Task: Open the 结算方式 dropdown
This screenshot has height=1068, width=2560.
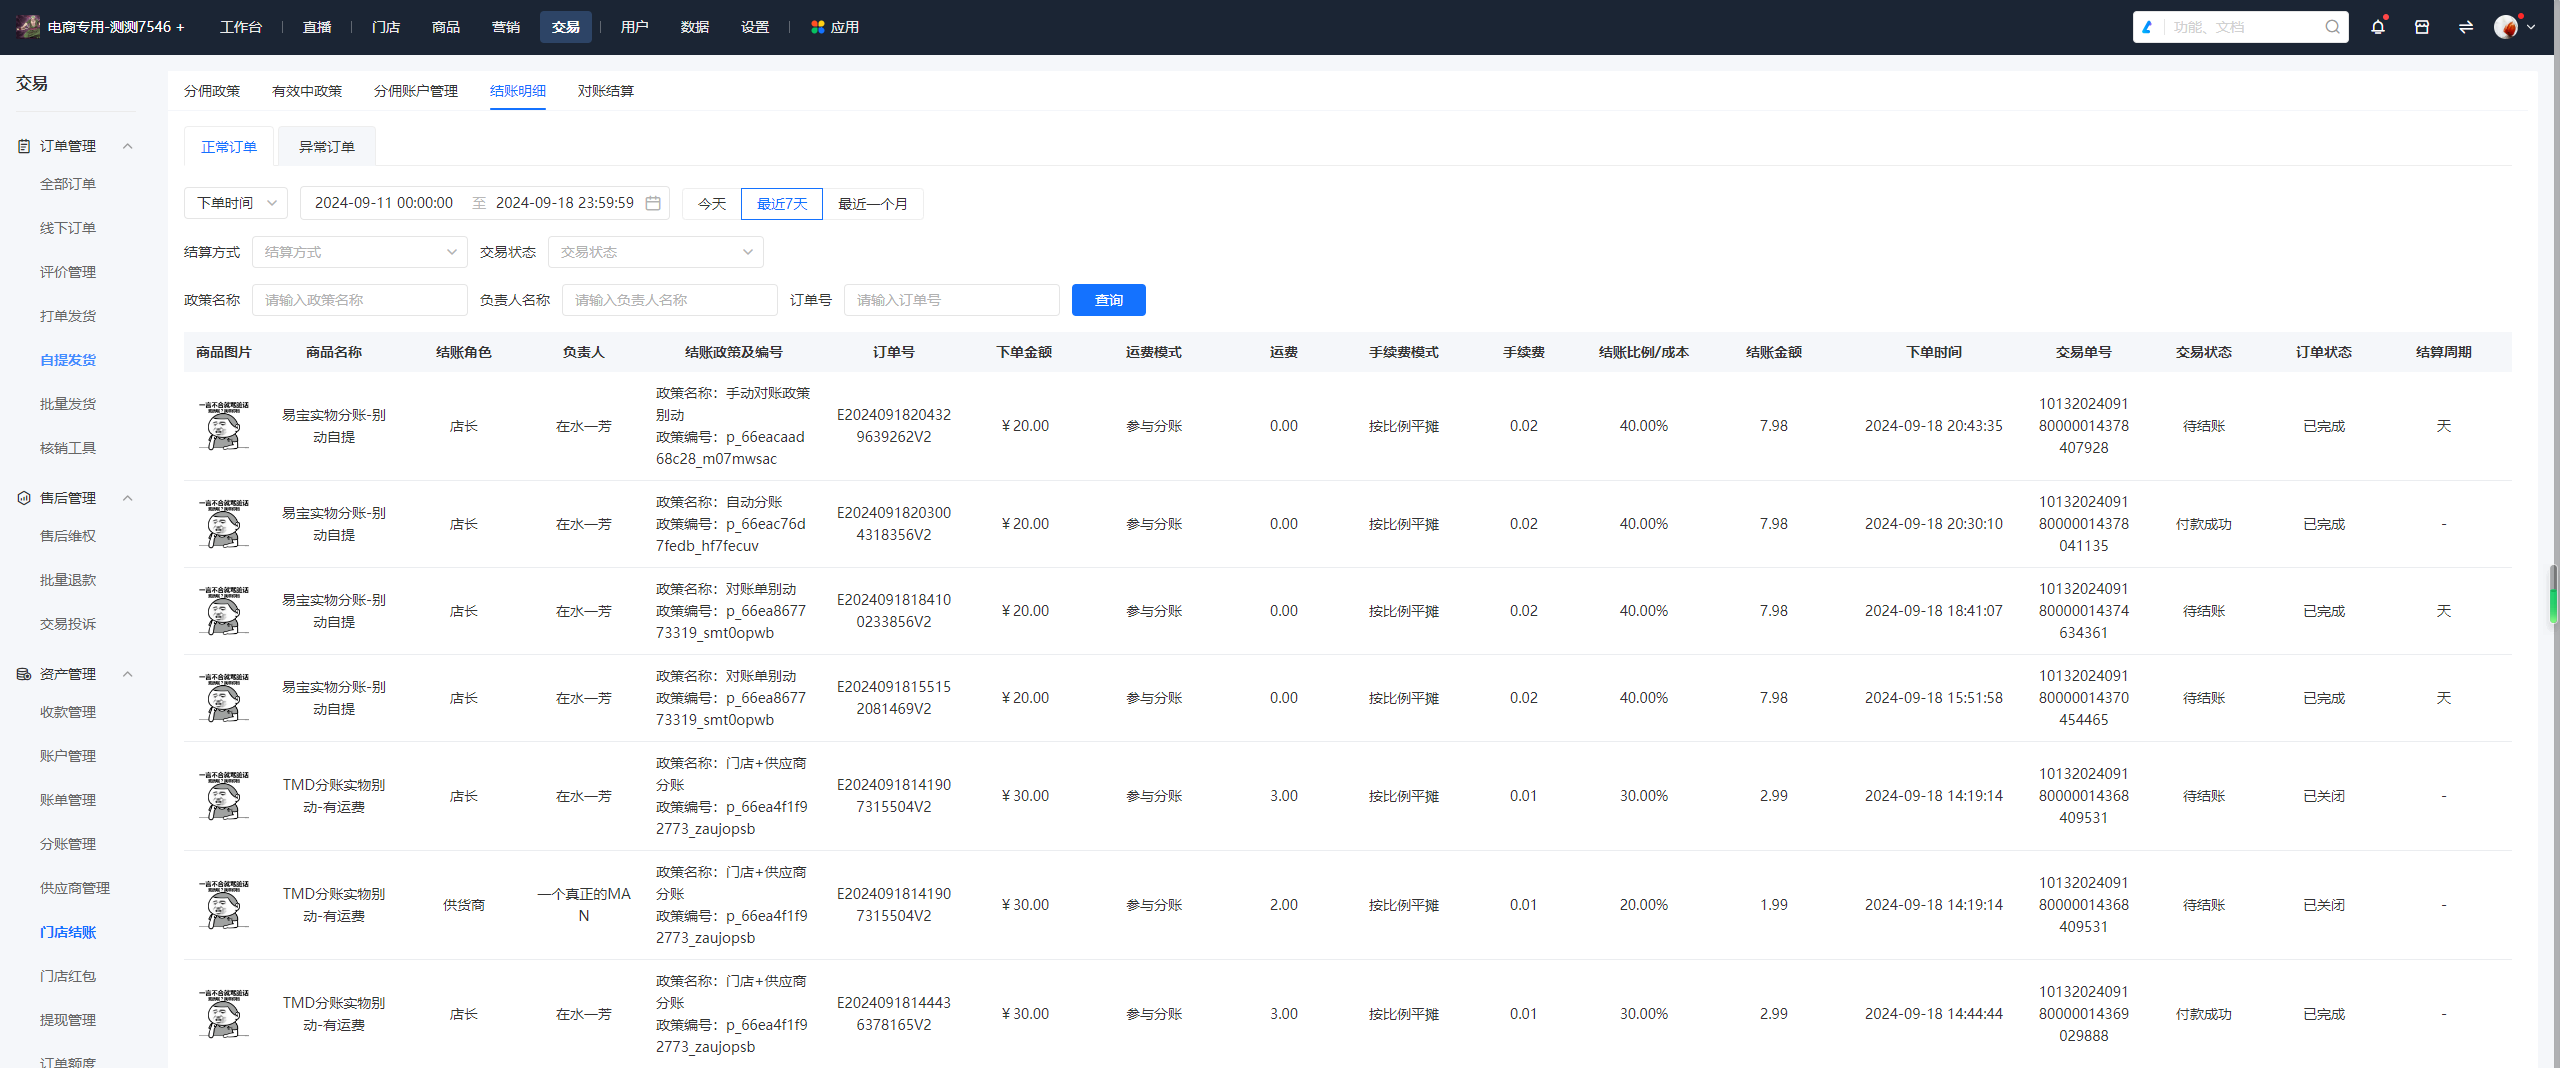Action: tap(360, 252)
